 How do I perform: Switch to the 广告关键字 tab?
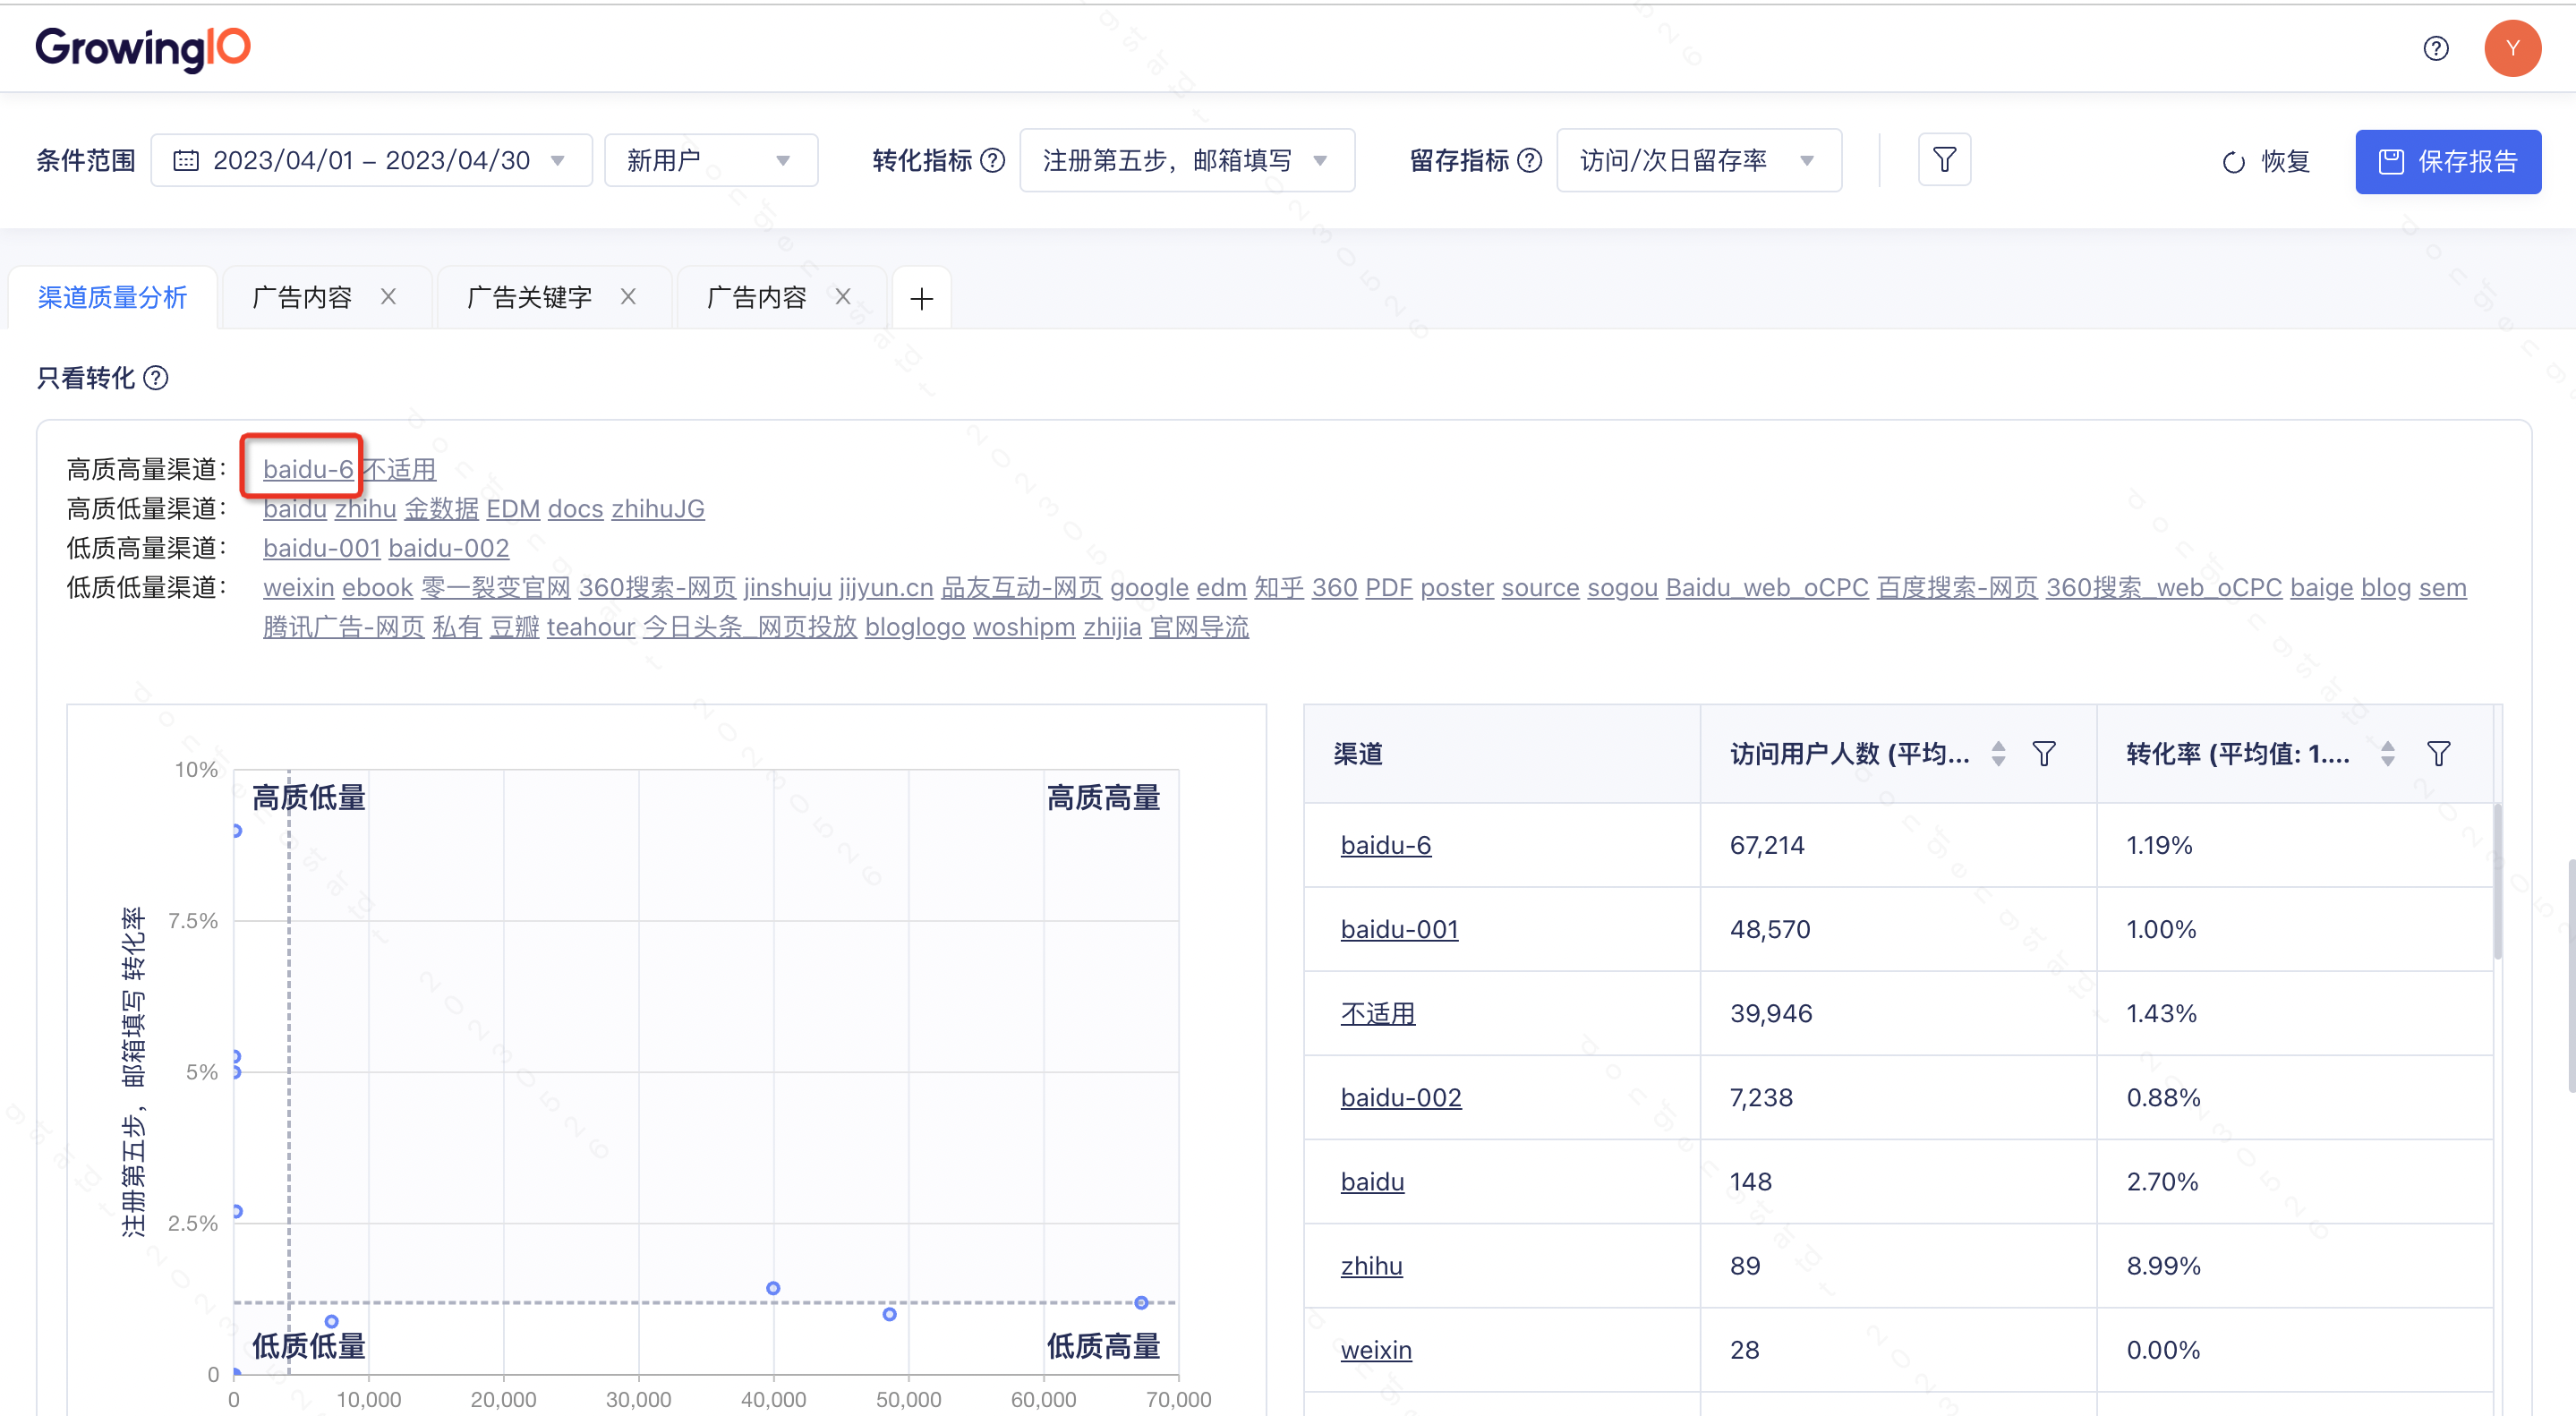(x=529, y=297)
